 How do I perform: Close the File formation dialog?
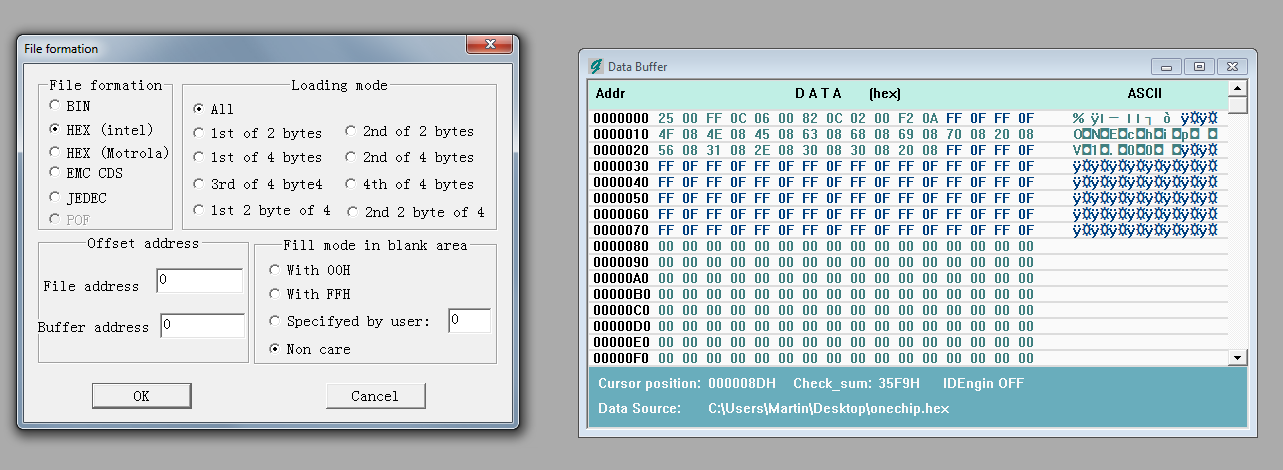pos(490,45)
